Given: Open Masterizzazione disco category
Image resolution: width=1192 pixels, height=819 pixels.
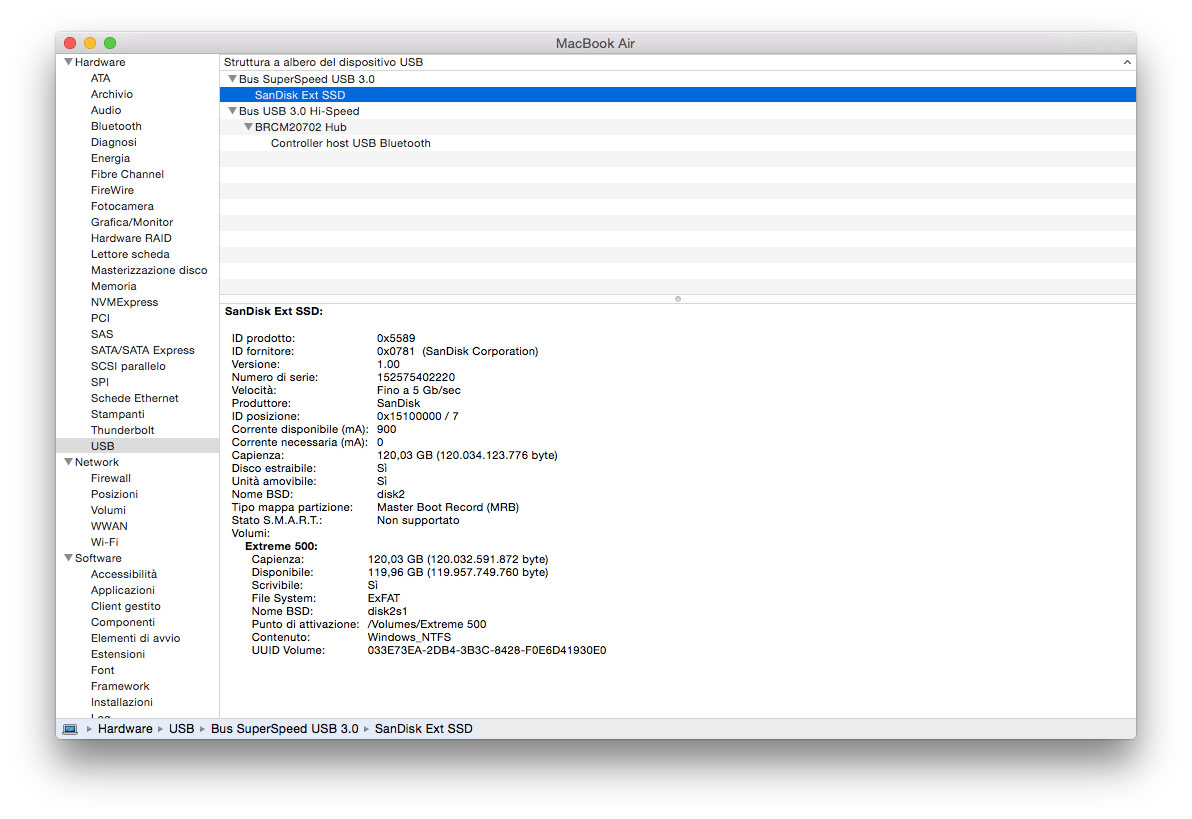Looking at the screenshot, I should click(149, 270).
